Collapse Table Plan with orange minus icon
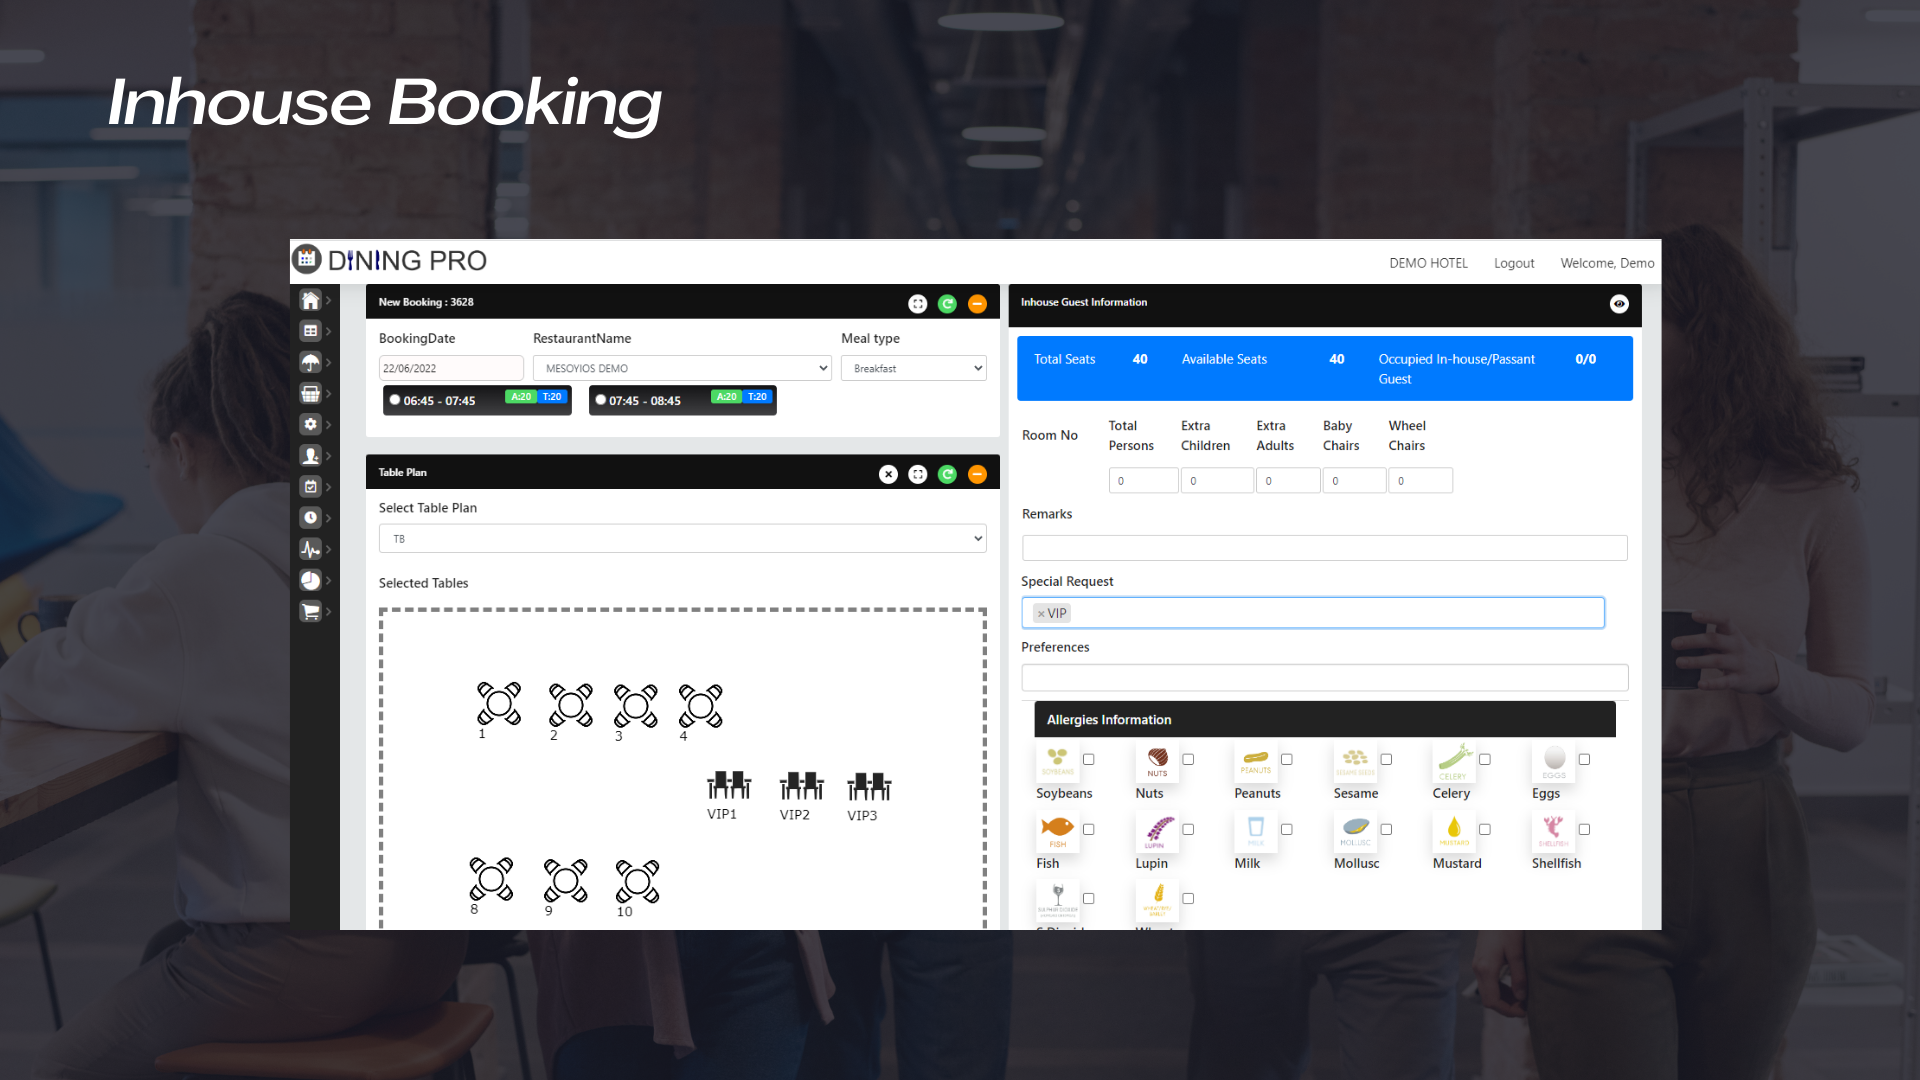 pos(977,474)
